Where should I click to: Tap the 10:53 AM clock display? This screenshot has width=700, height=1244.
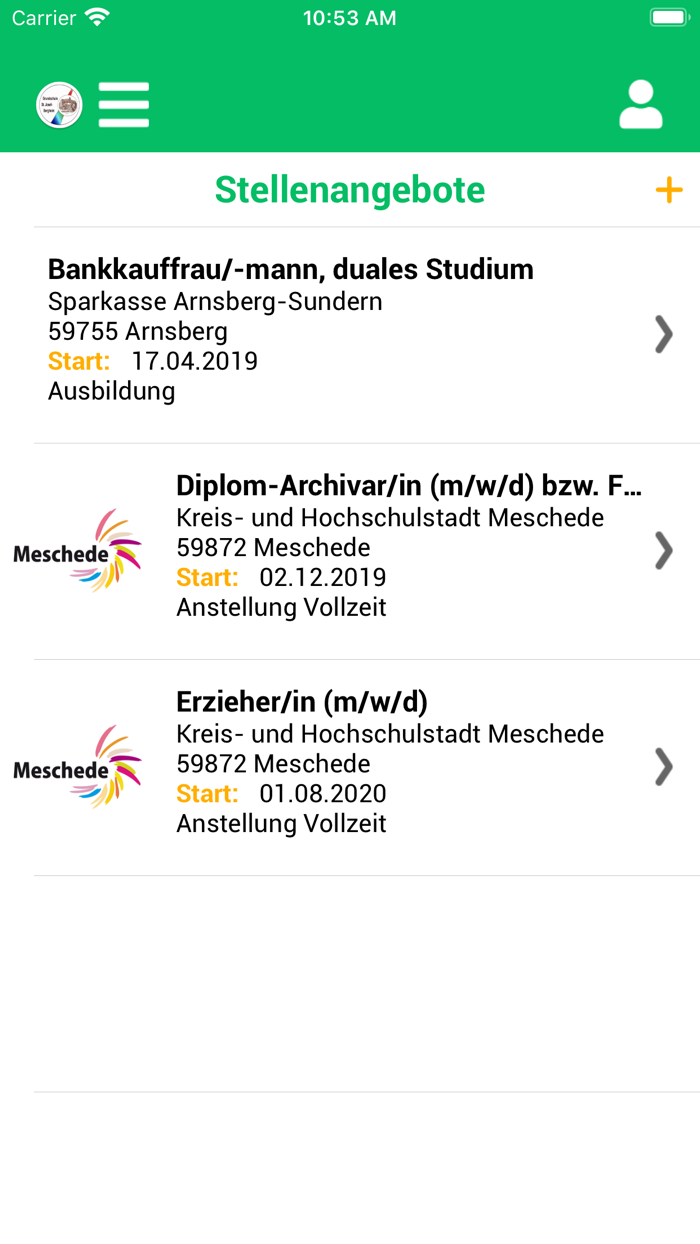point(350,17)
